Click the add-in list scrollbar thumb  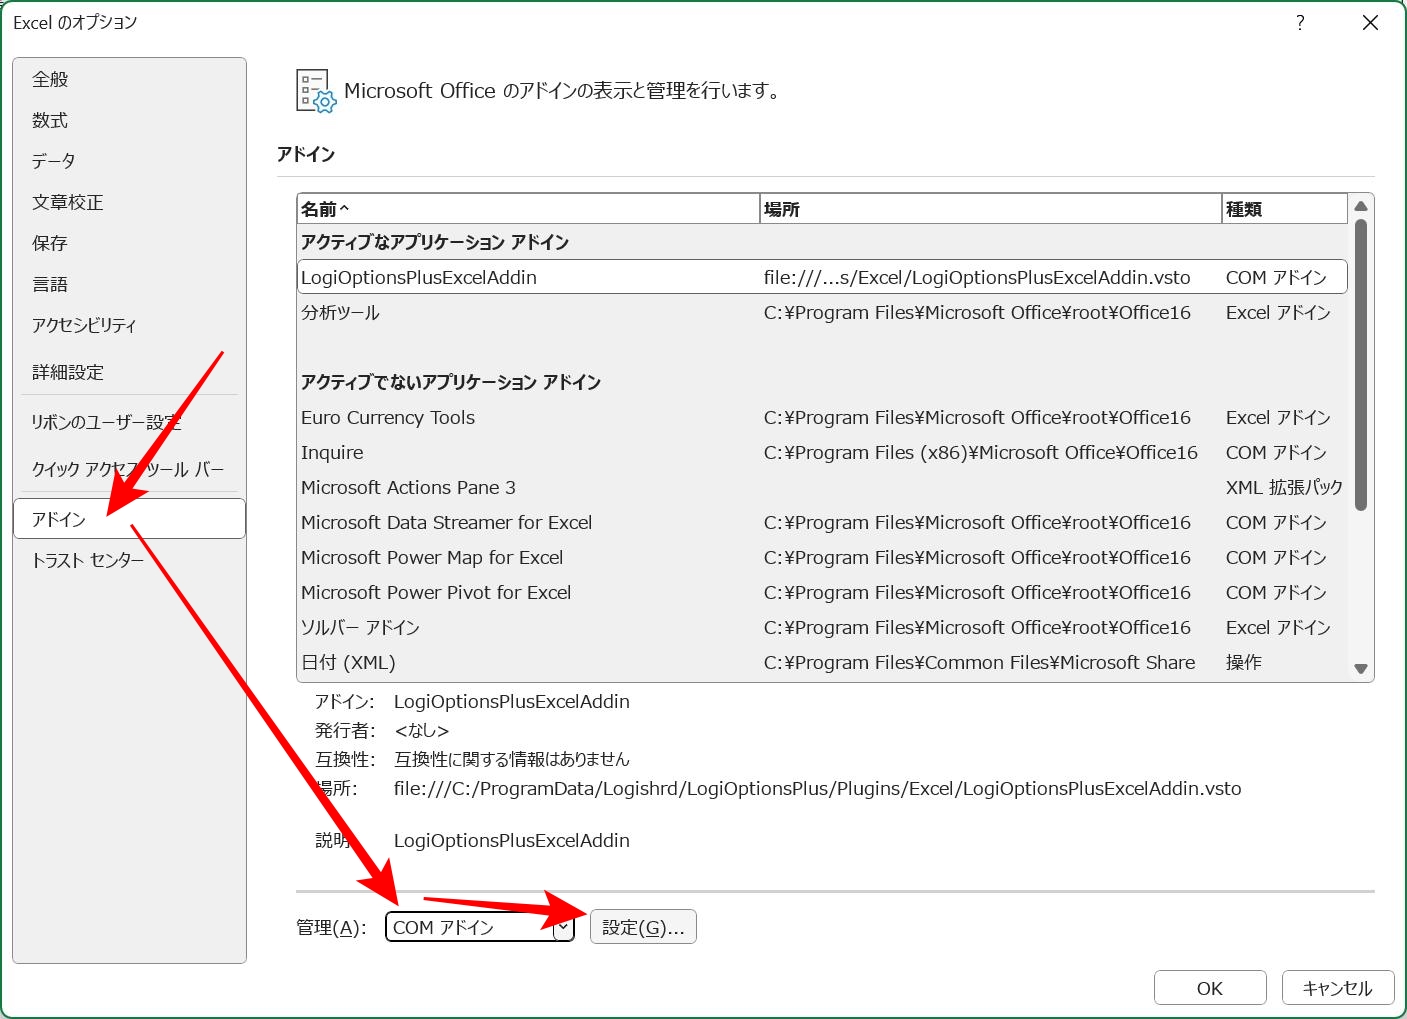point(1360,365)
